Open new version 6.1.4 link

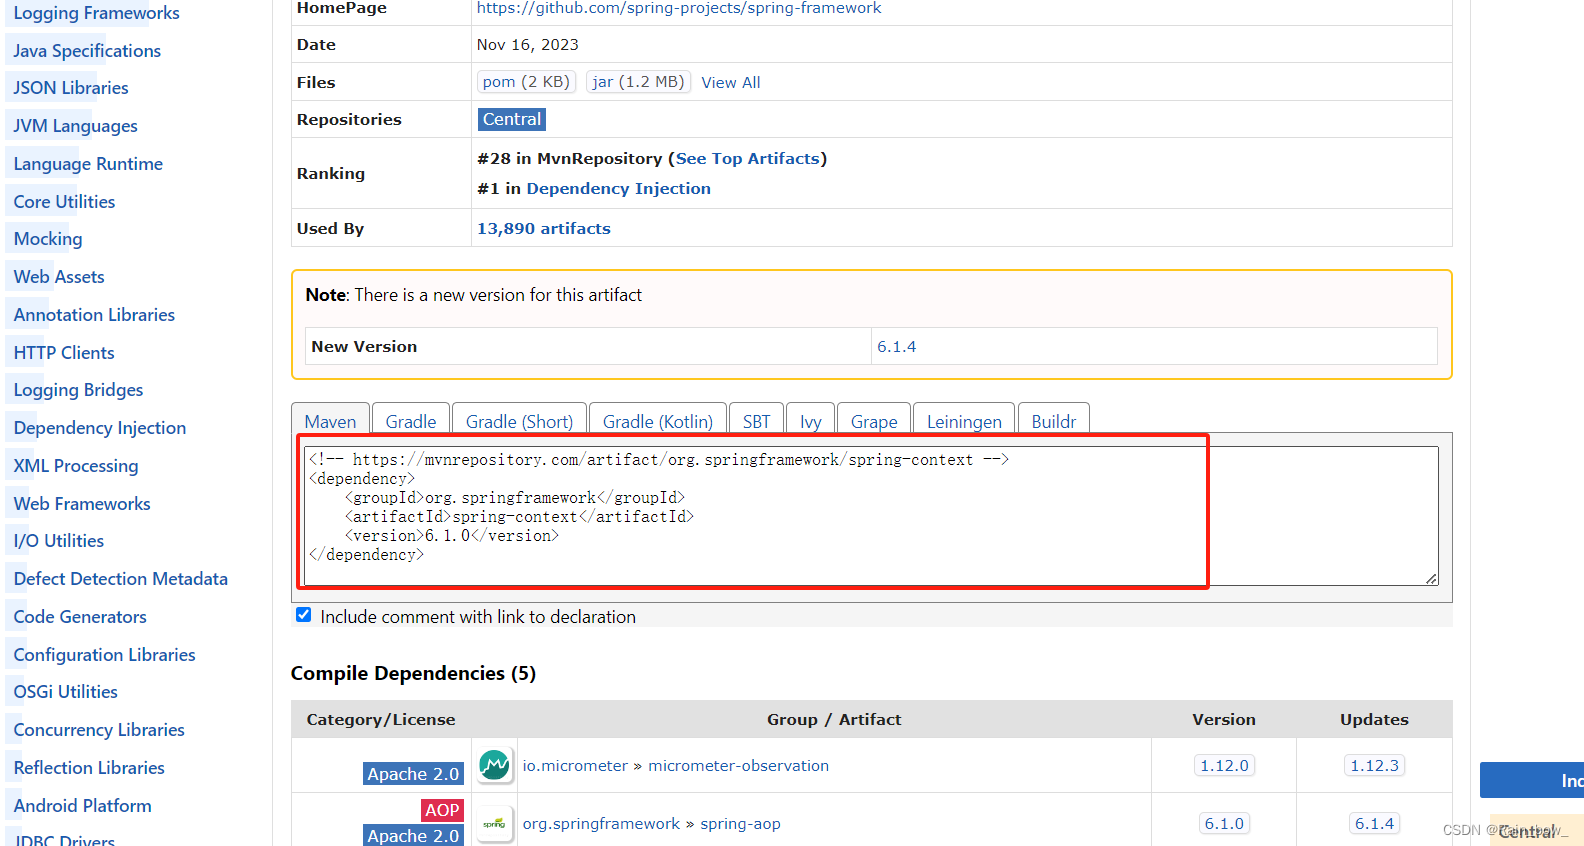point(897,347)
